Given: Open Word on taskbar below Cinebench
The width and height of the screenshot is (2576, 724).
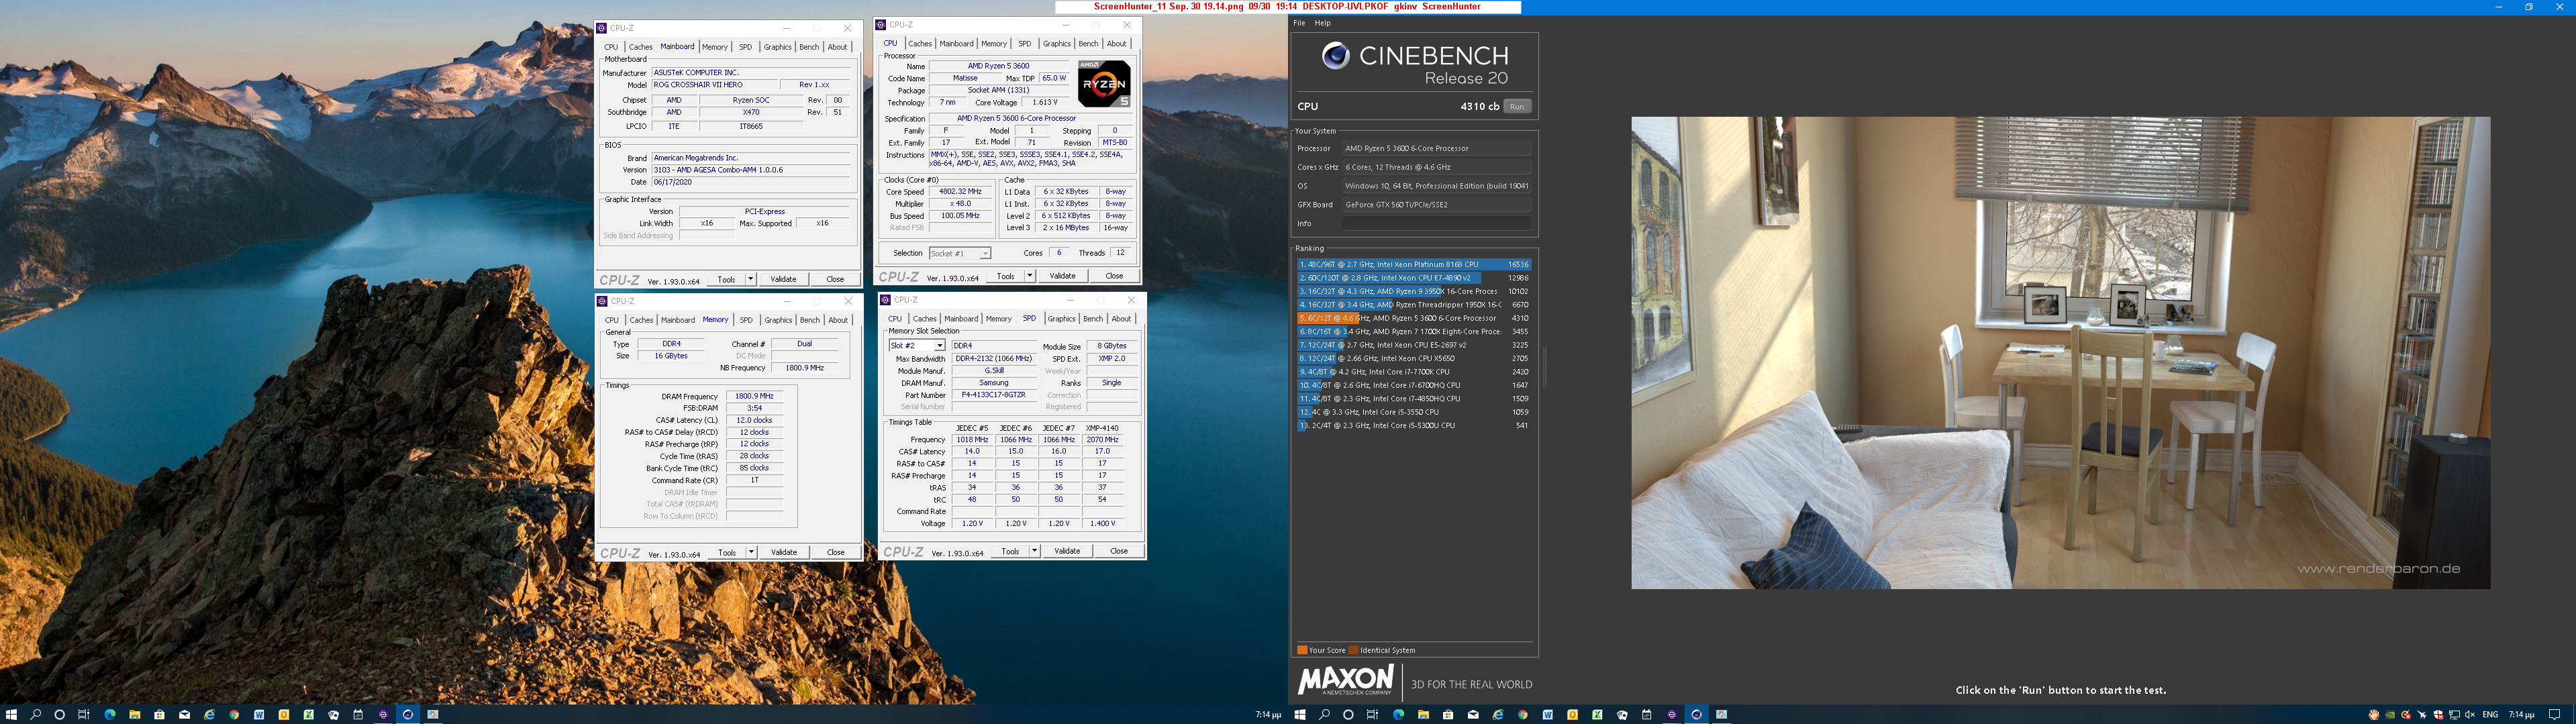Looking at the screenshot, I should coord(1548,715).
